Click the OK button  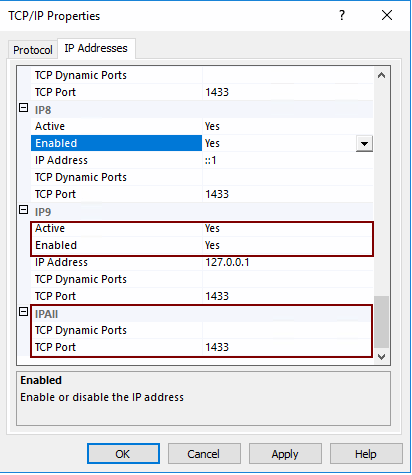click(123, 454)
